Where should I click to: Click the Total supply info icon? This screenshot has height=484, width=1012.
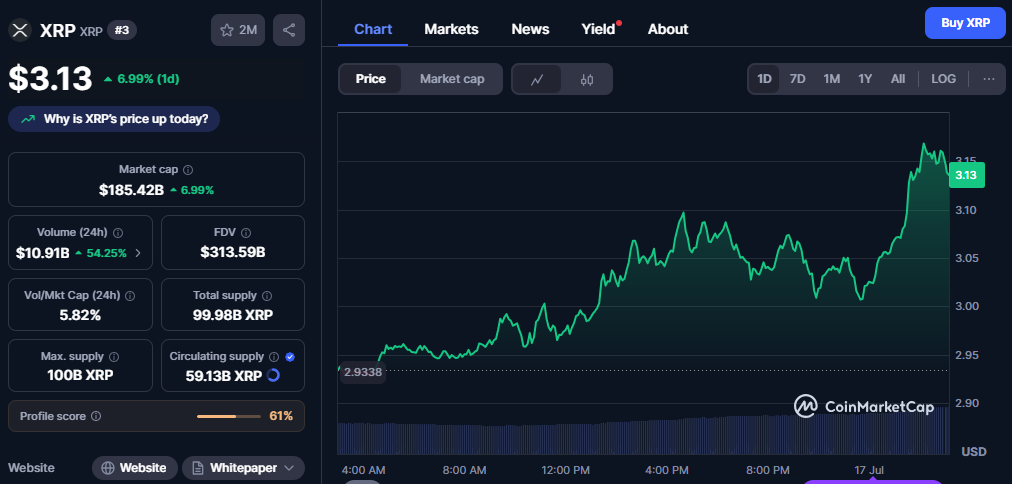267,296
